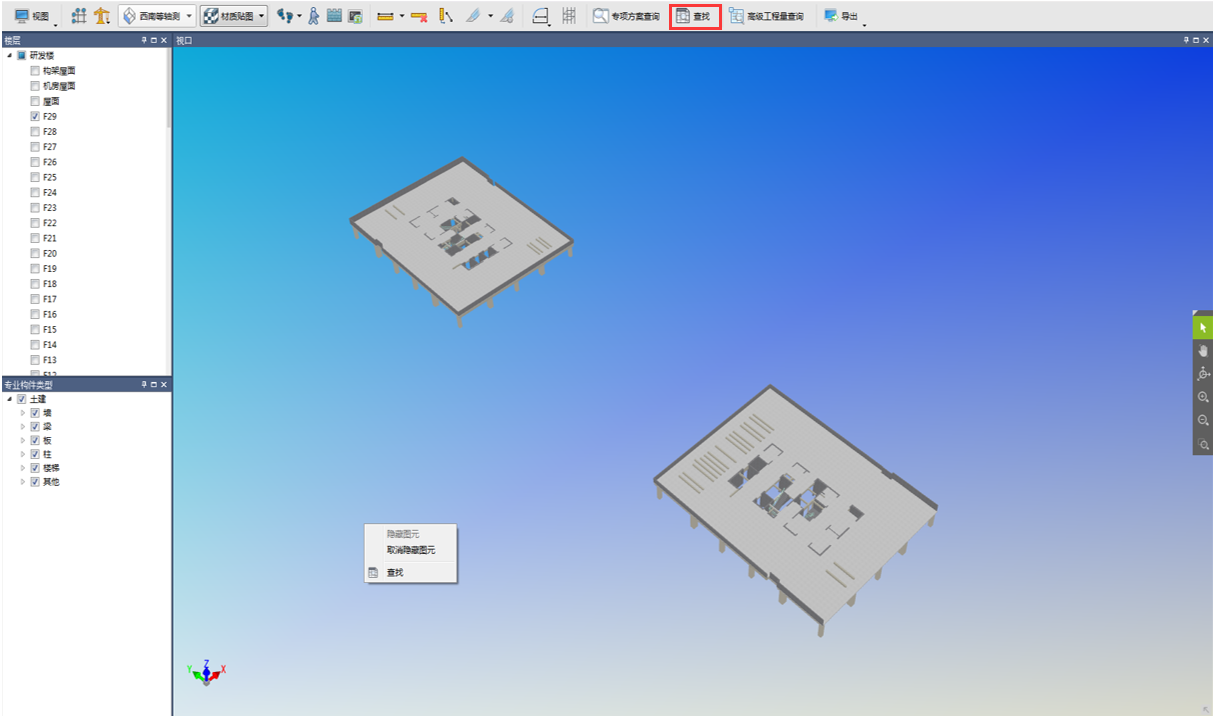
Task: Pin the 视口 viewport panel with pushpin icon
Action: [1186, 40]
